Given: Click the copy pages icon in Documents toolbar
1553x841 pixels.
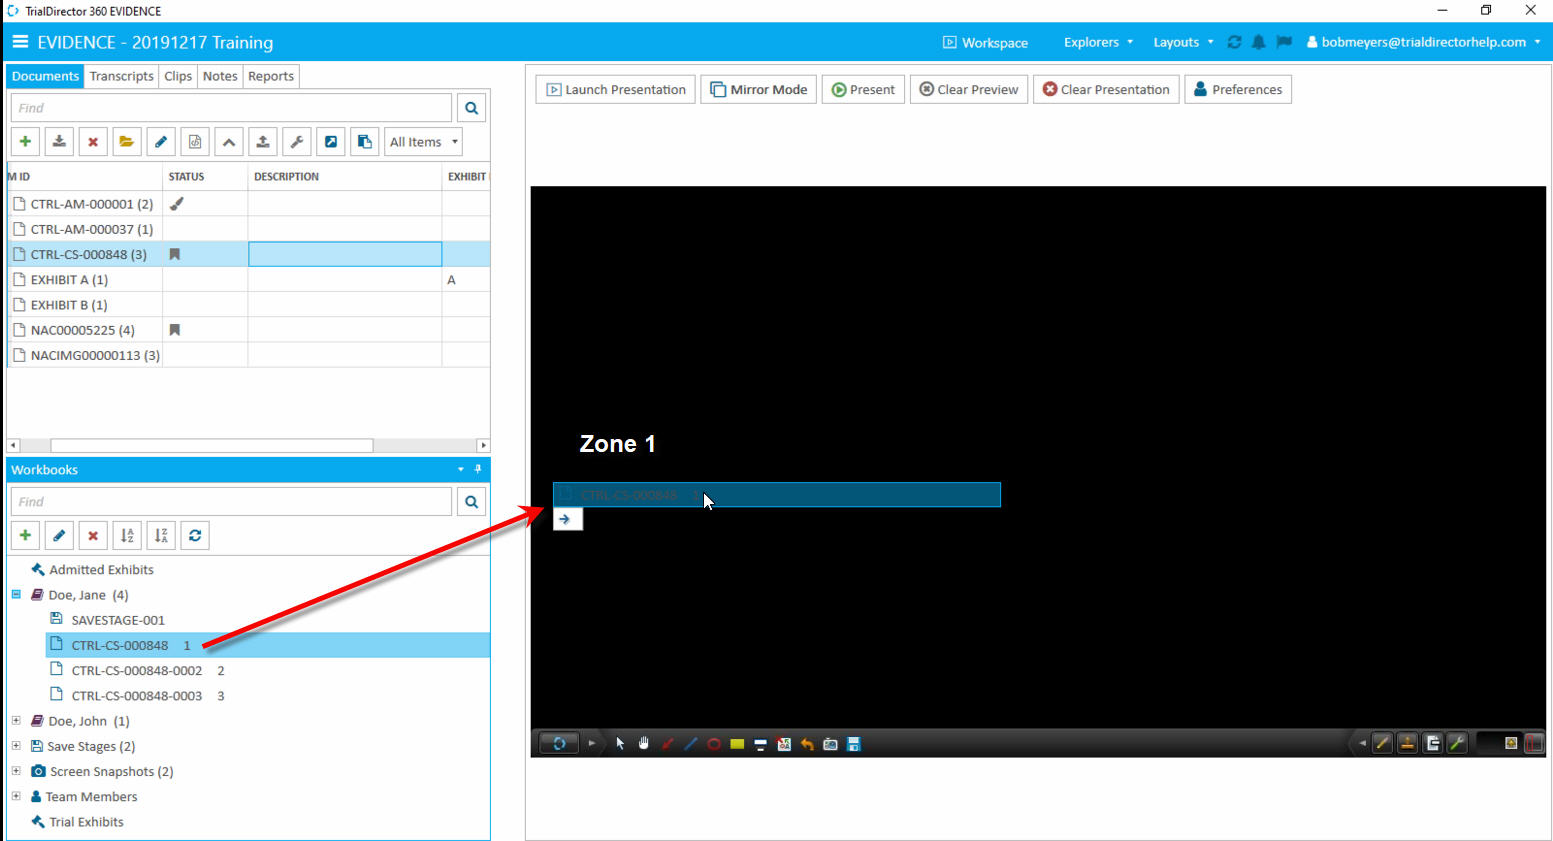Looking at the screenshot, I should coord(365,142).
